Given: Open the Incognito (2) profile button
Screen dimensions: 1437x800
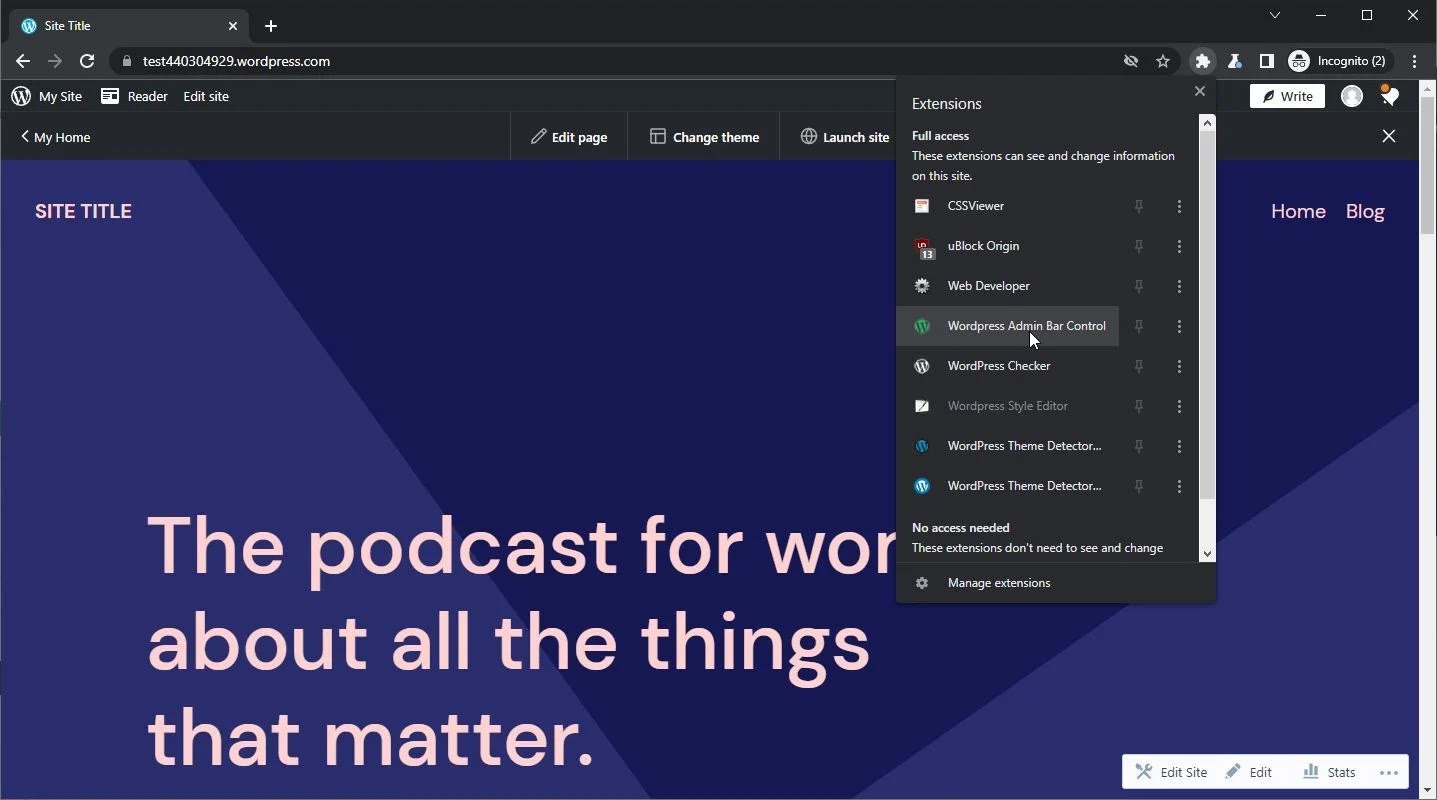Looking at the screenshot, I should point(1339,61).
